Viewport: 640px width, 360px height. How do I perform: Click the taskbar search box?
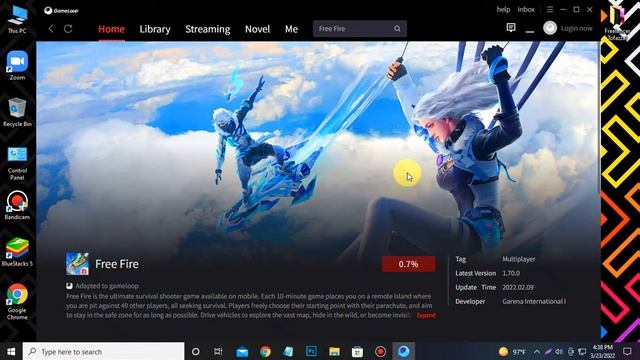(103, 351)
